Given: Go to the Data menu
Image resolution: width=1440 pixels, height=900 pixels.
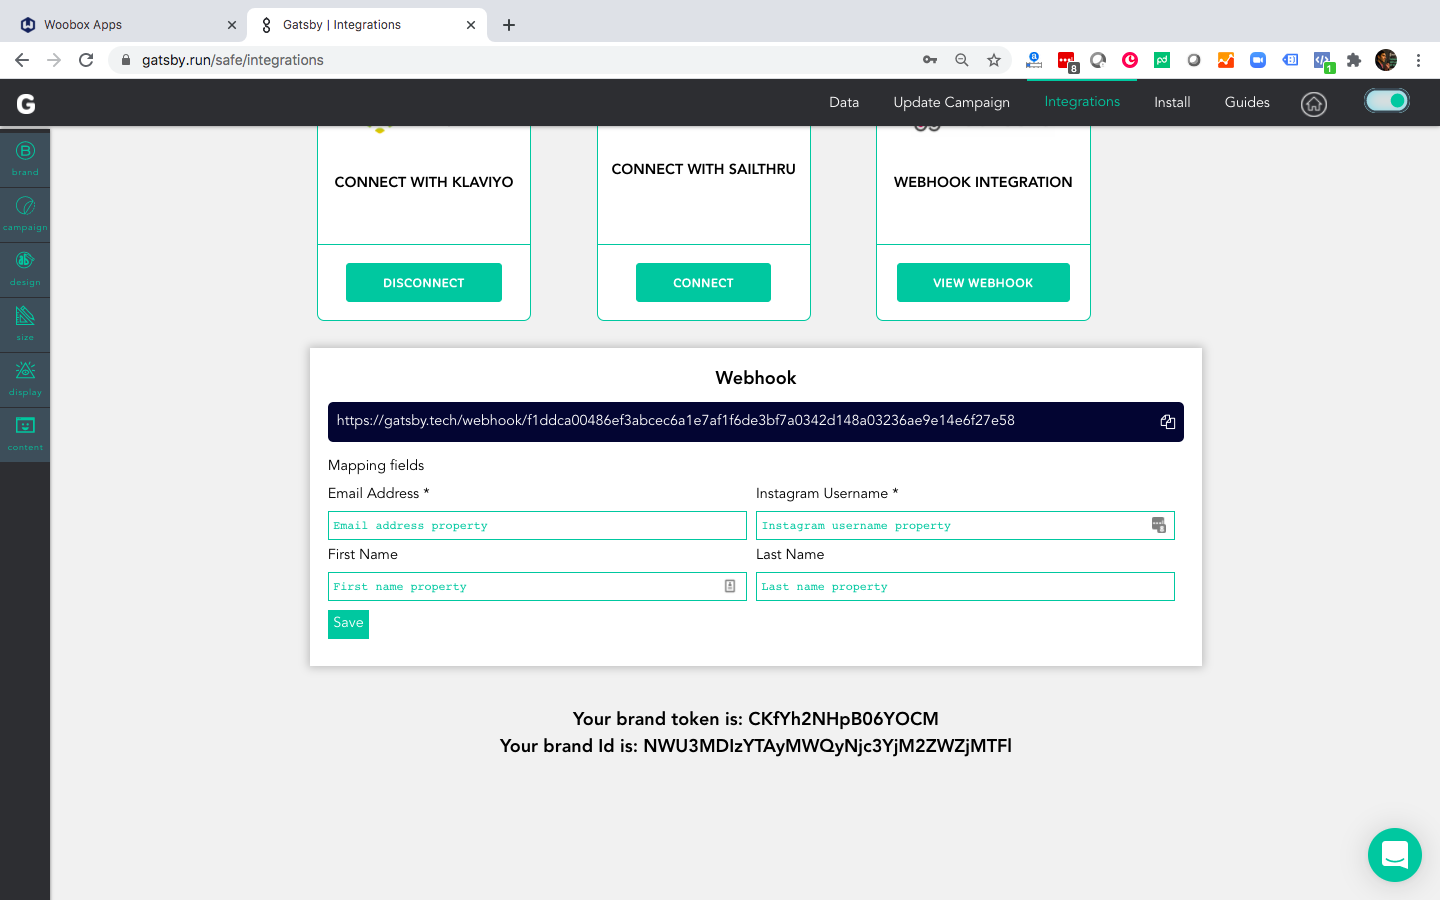Looking at the screenshot, I should click(x=844, y=102).
